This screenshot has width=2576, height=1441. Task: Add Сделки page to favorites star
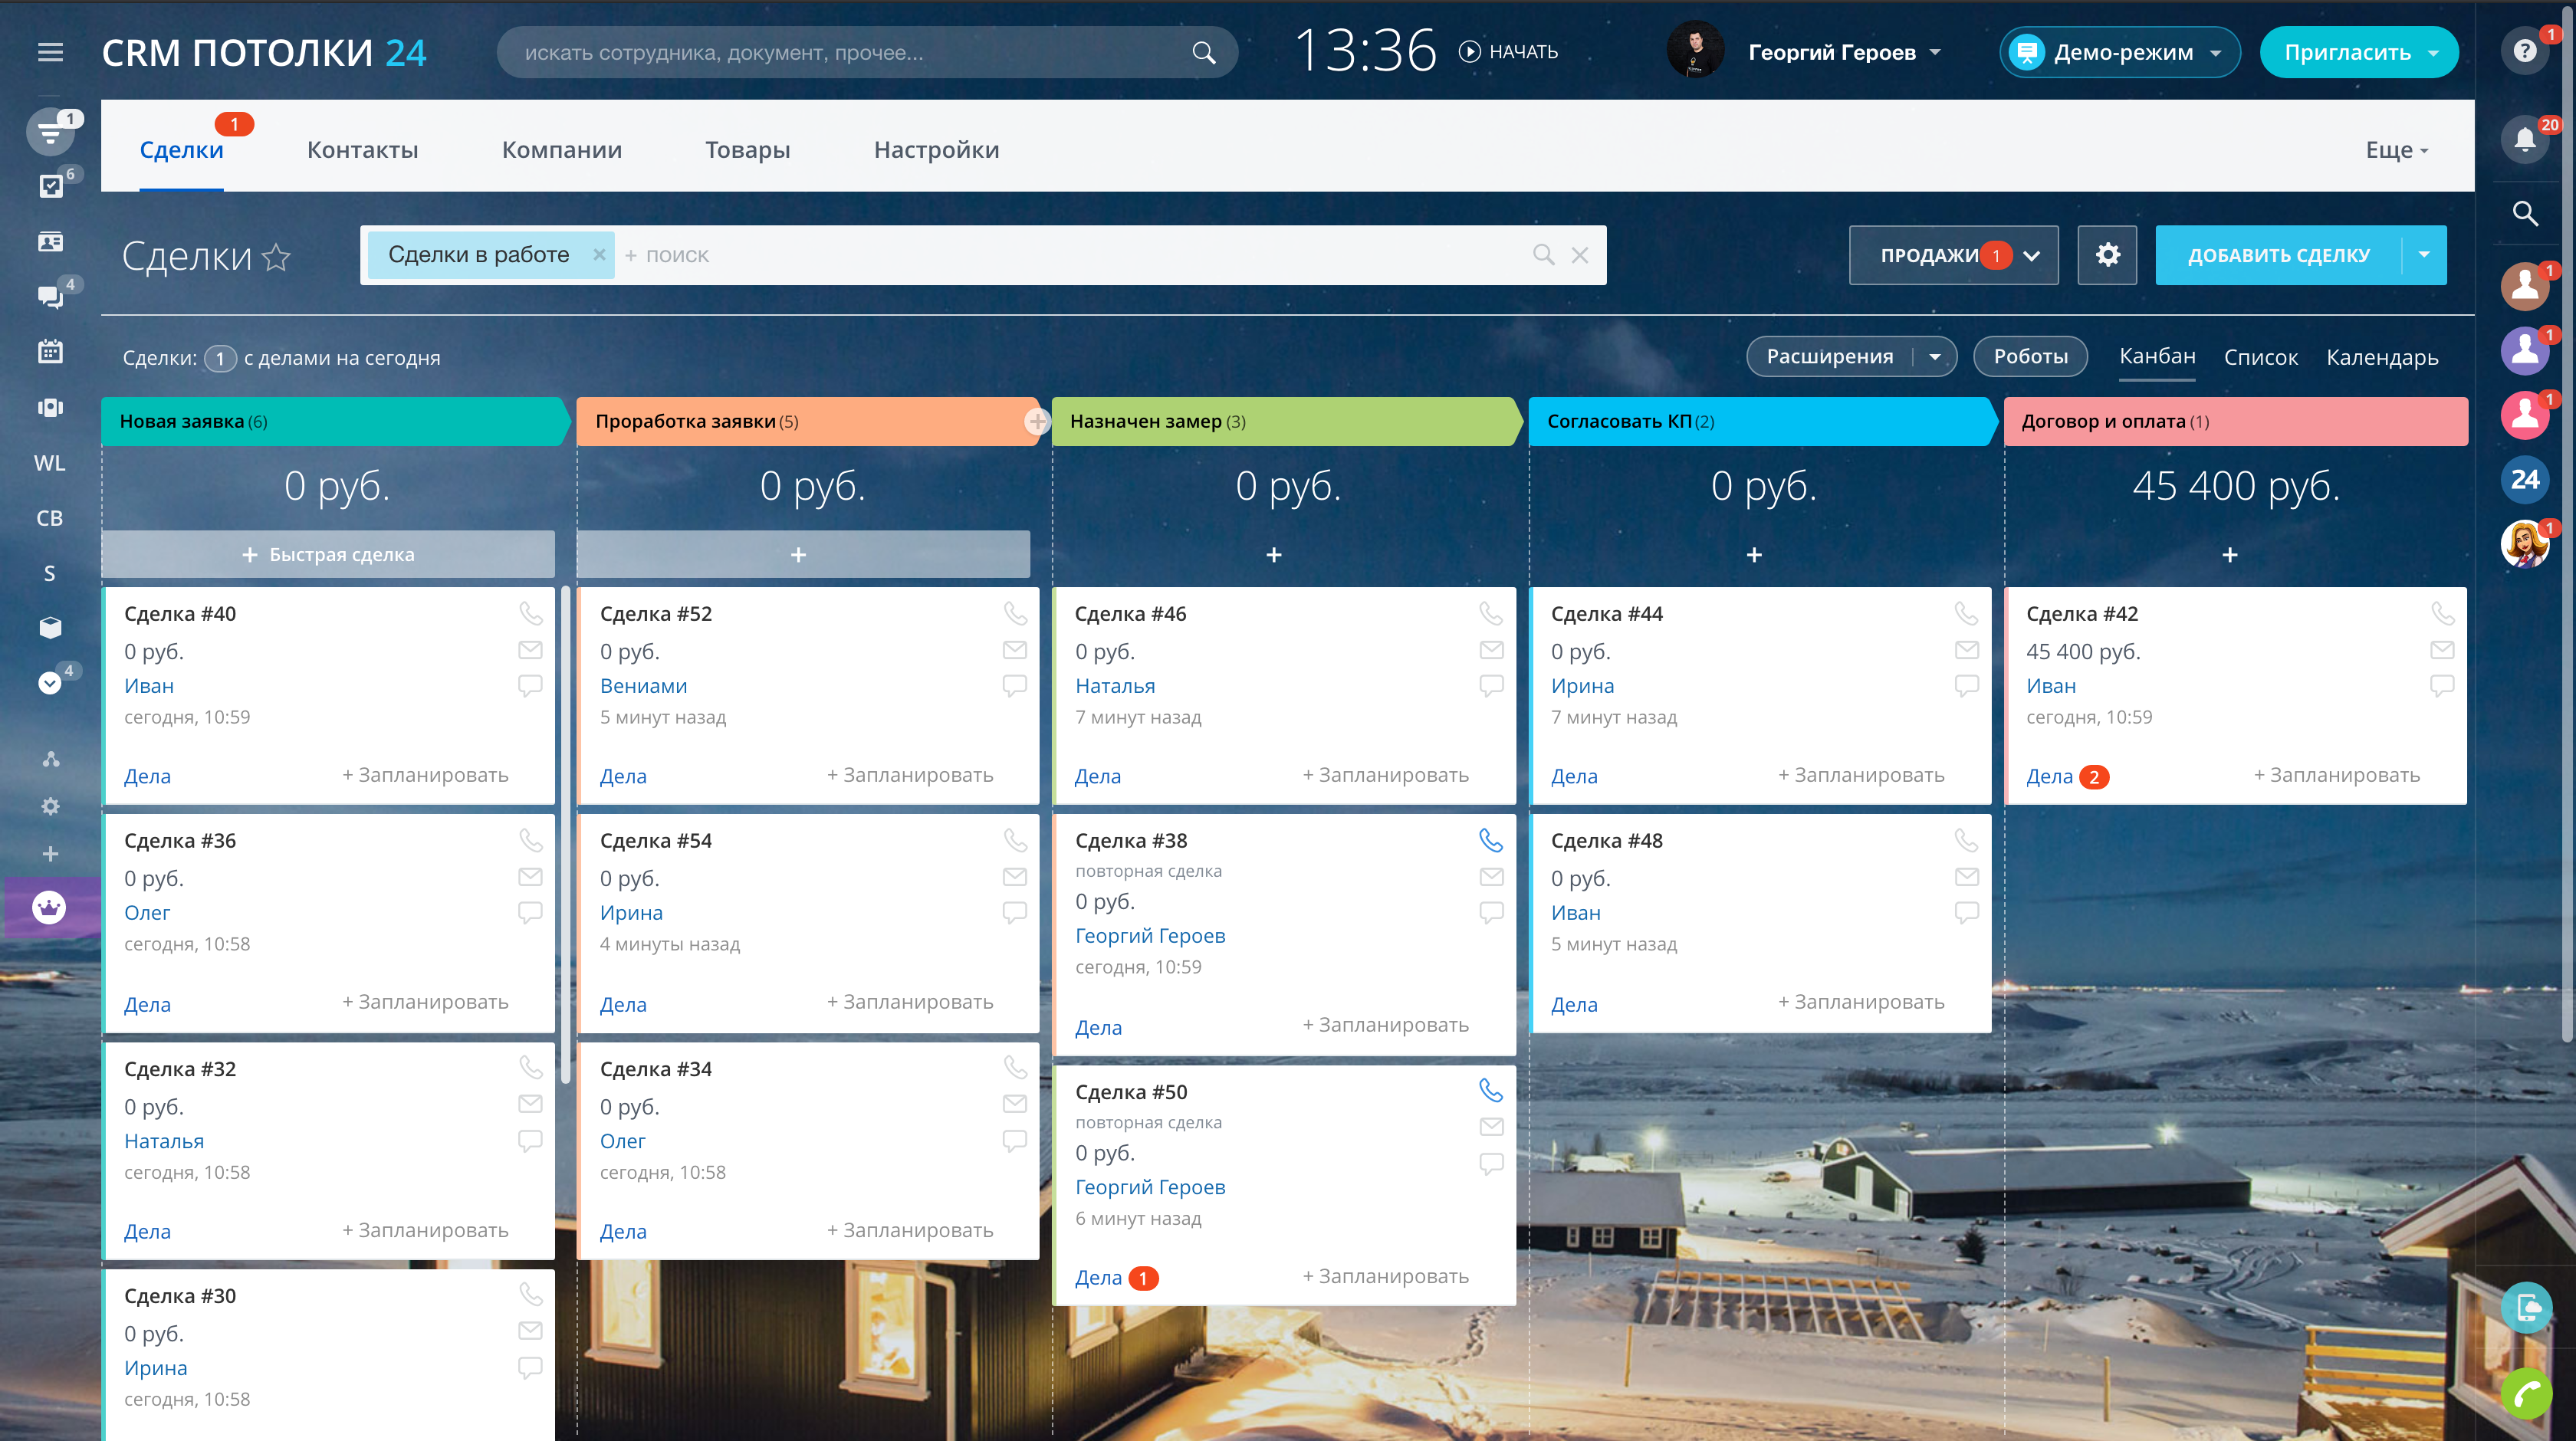pos(276,258)
